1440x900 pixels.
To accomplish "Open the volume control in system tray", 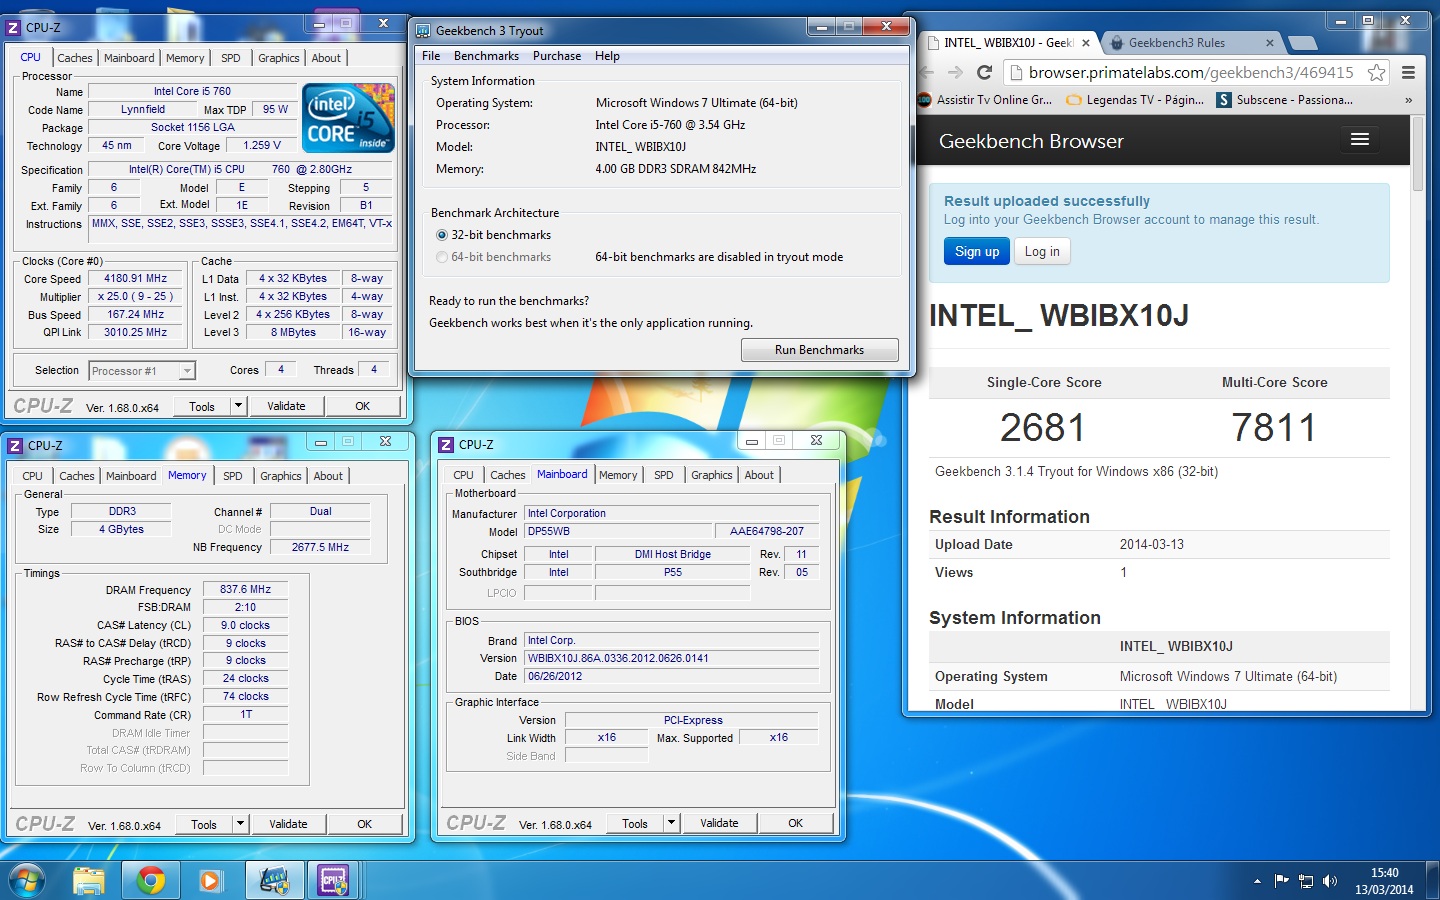I will click(1330, 881).
